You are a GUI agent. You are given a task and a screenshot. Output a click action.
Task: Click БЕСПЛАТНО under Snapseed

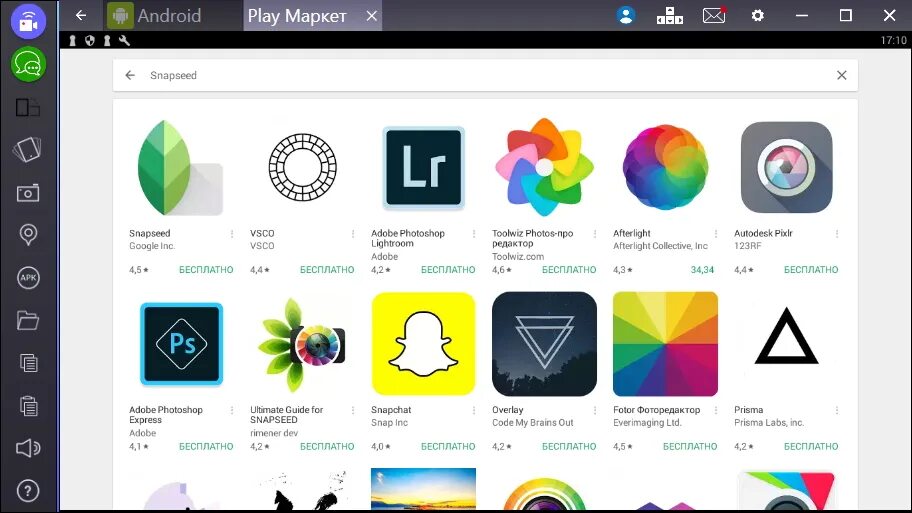(206, 270)
